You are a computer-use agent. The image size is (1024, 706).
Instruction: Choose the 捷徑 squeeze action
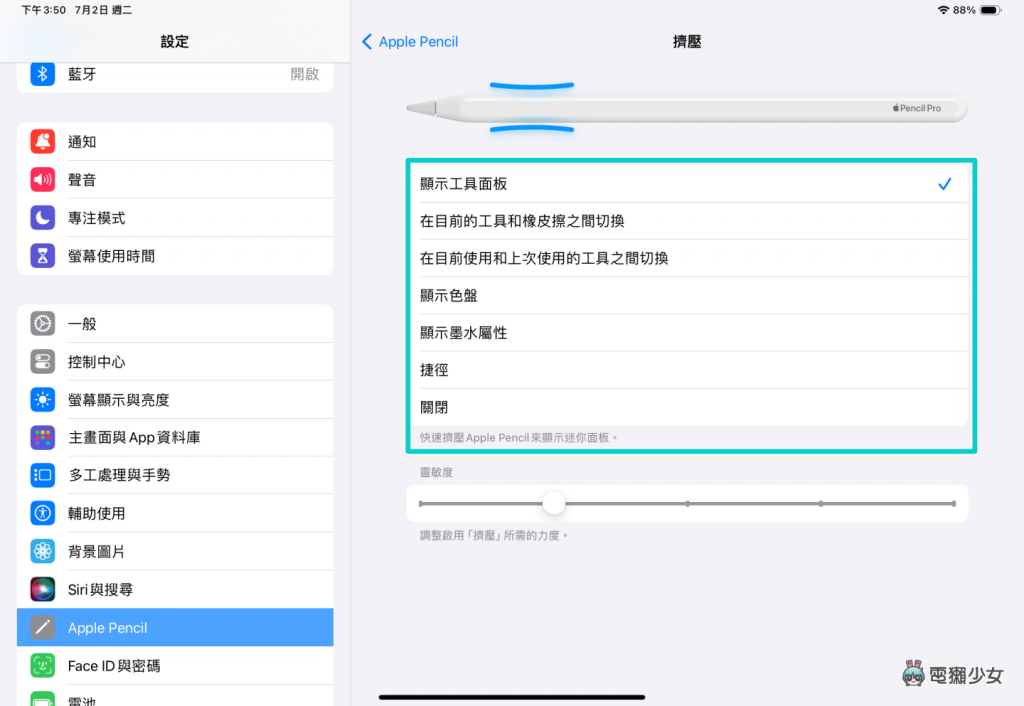coord(687,370)
